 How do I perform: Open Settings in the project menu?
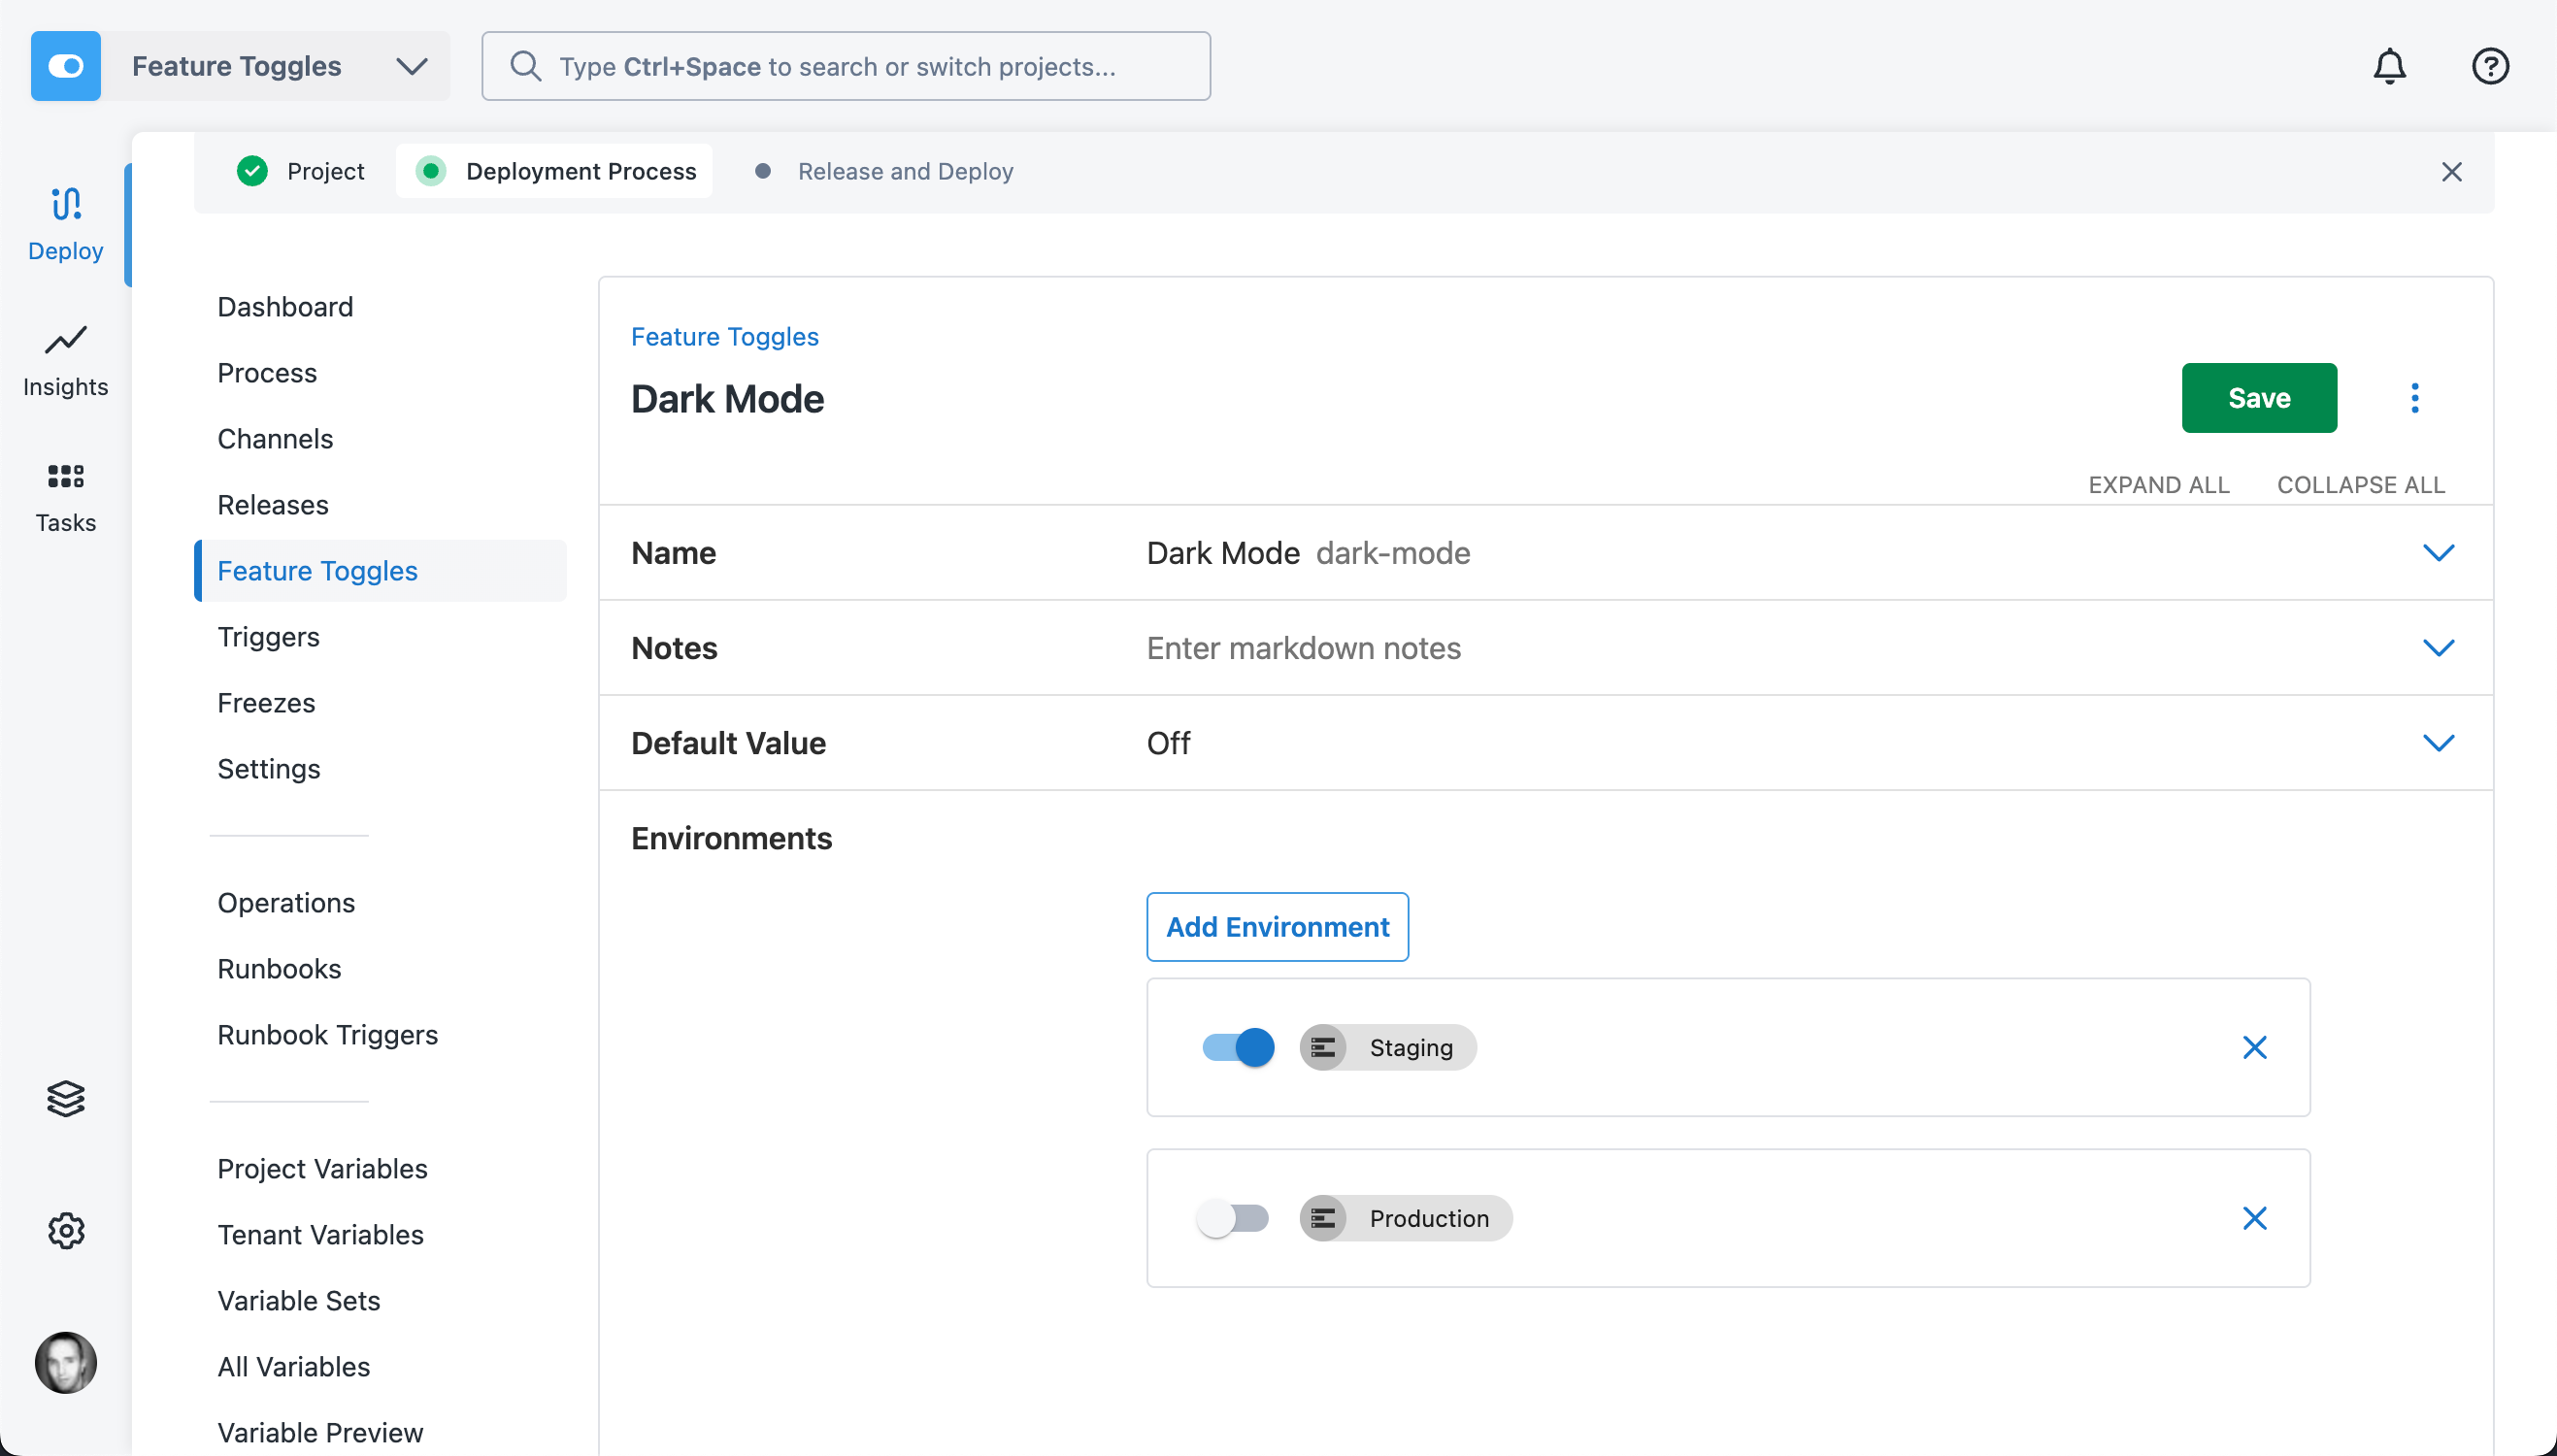coord(269,769)
